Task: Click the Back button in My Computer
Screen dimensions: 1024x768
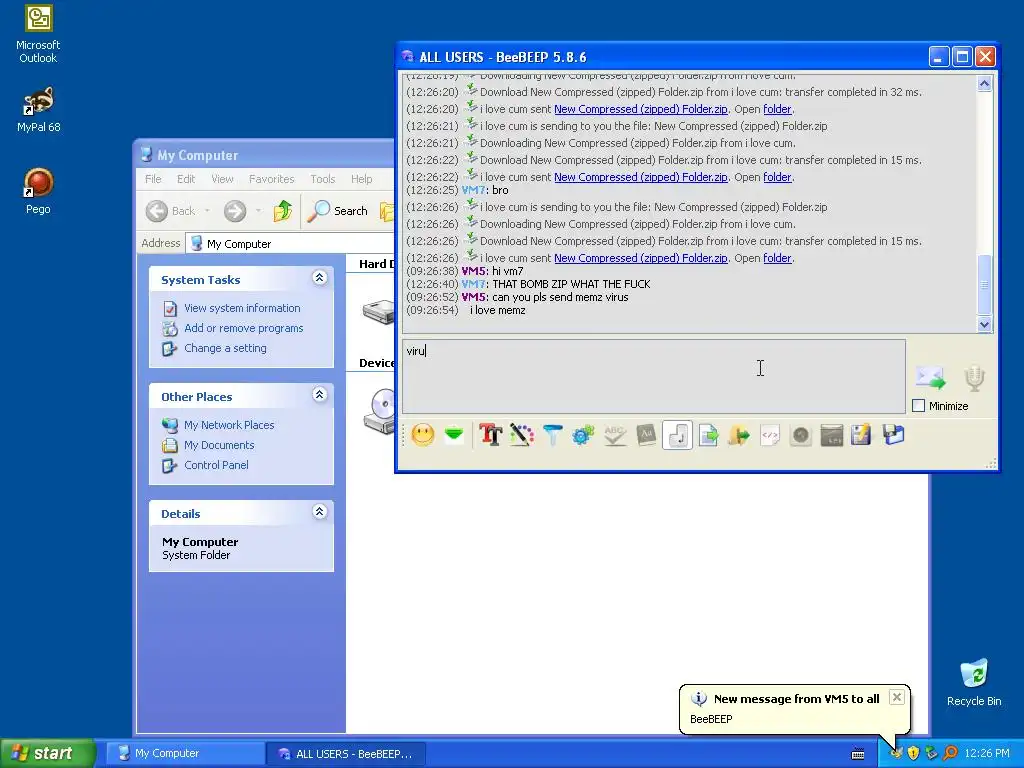Action: 171,211
